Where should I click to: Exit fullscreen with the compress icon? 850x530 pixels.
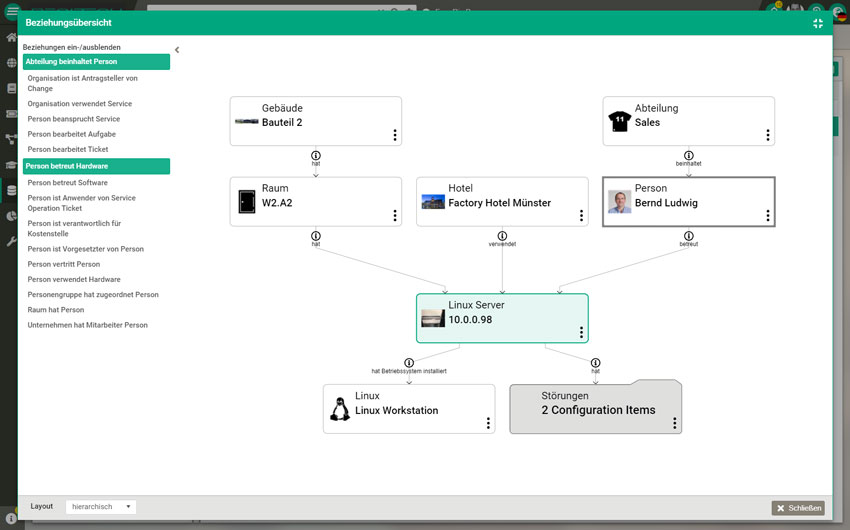coord(818,23)
